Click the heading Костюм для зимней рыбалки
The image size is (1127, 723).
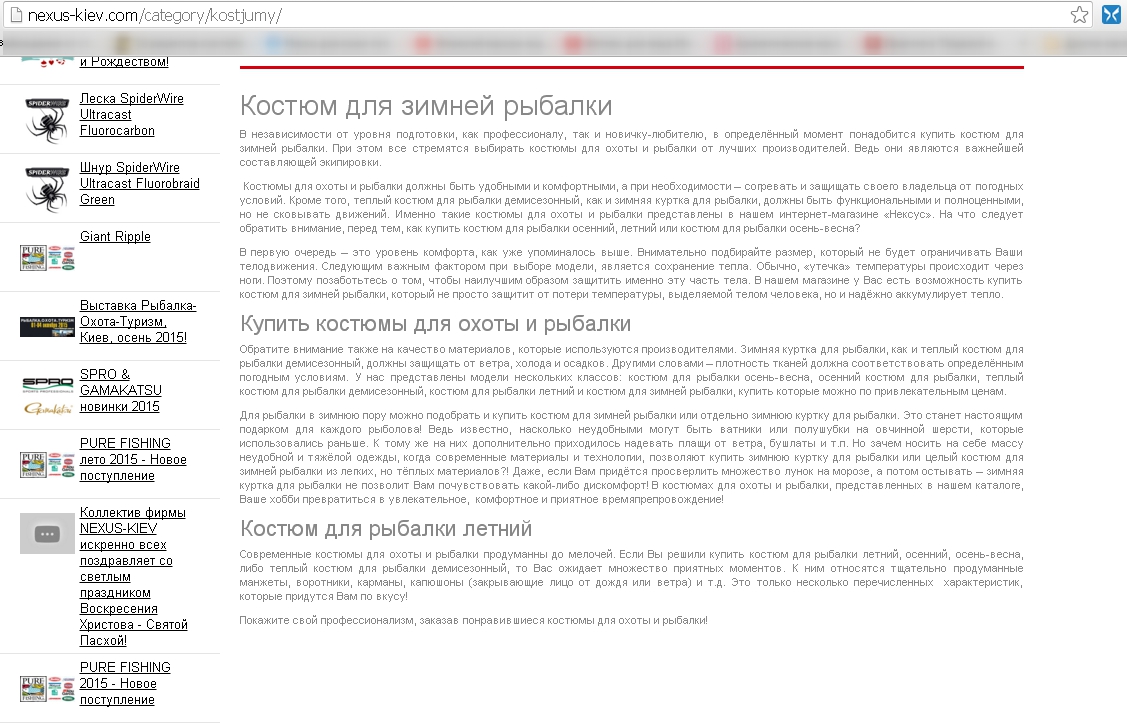426,106
